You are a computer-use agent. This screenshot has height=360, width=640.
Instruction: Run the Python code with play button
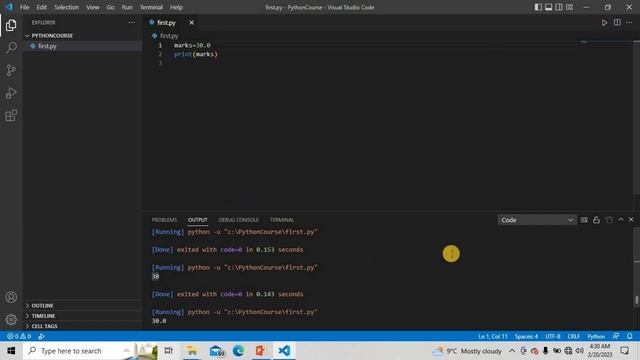(604, 23)
